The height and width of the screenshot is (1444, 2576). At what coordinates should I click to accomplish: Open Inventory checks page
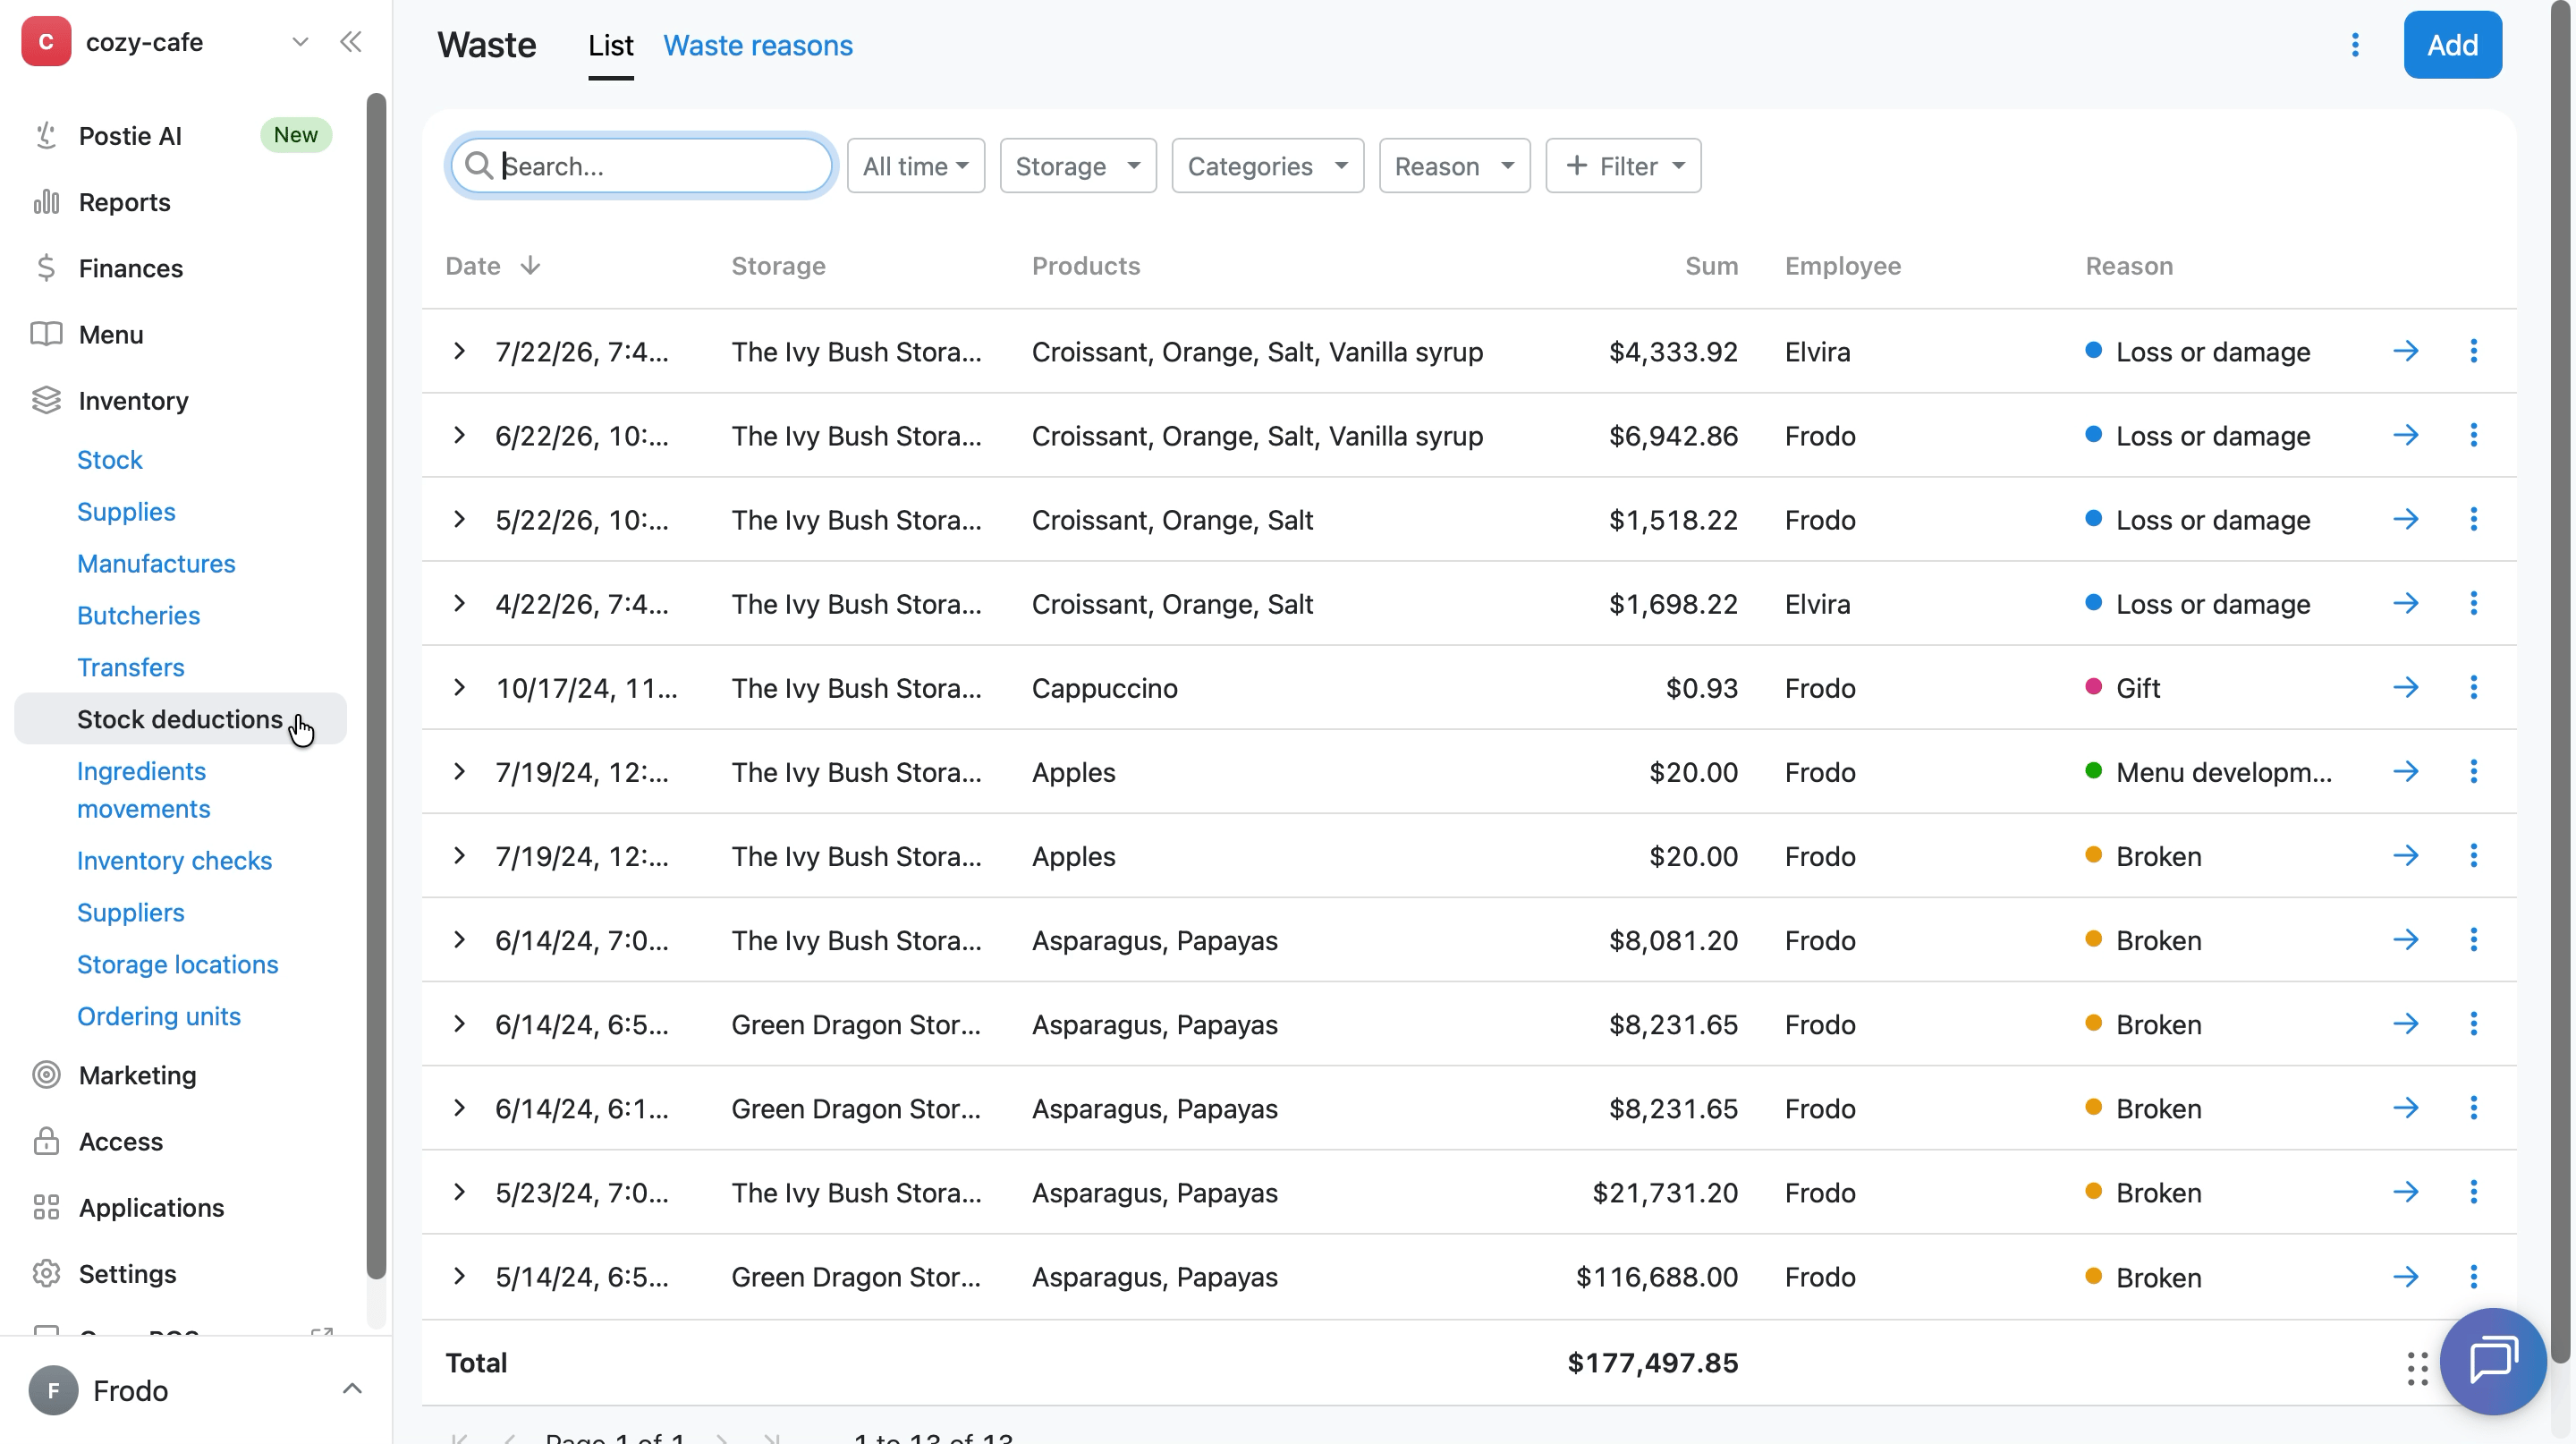174,861
